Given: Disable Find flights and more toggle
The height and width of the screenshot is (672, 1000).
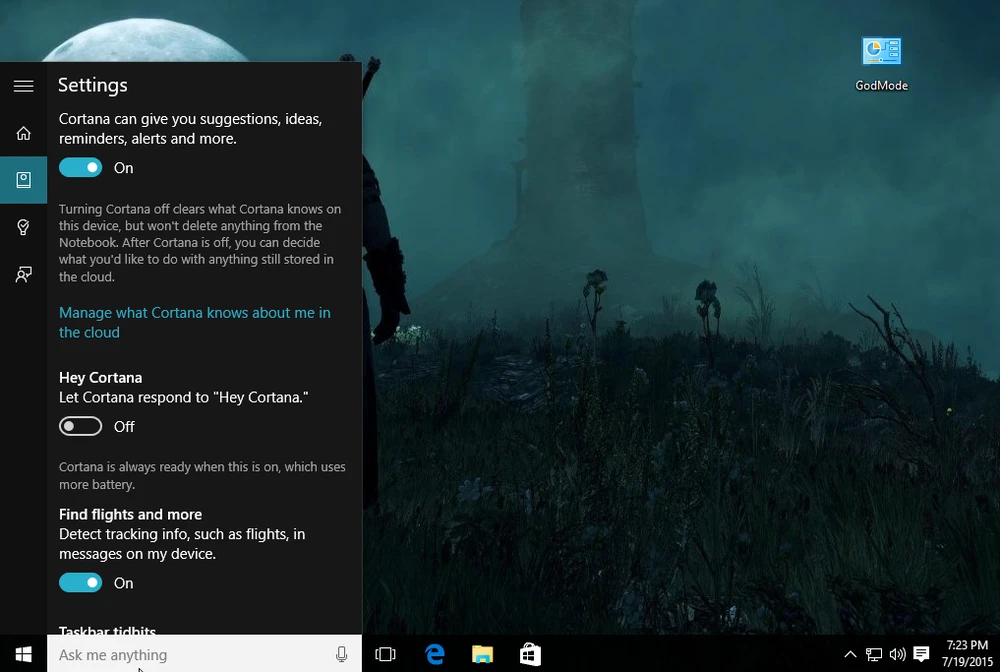Looking at the screenshot, I should [x=81, y=583].
